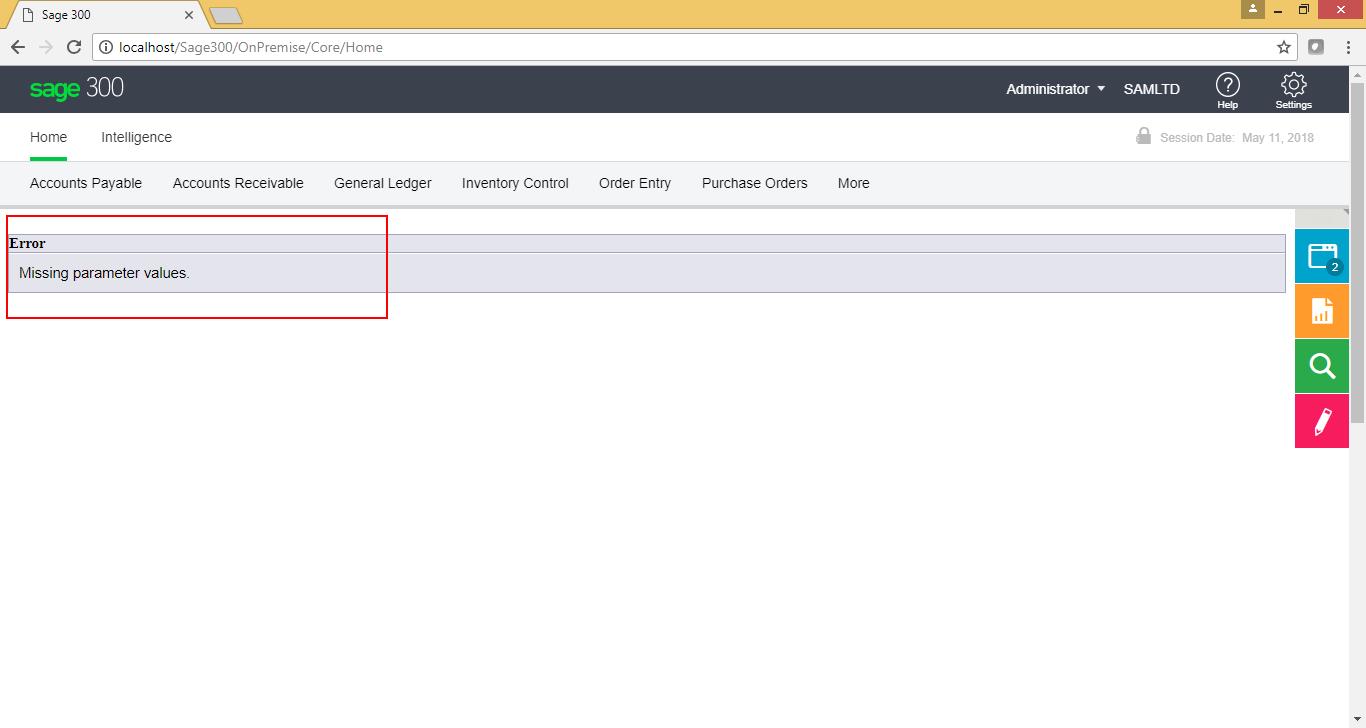This screenshot has width=1366, height=728.
Task: Open the General Ledger menu
Action: [x=383, y=183]
